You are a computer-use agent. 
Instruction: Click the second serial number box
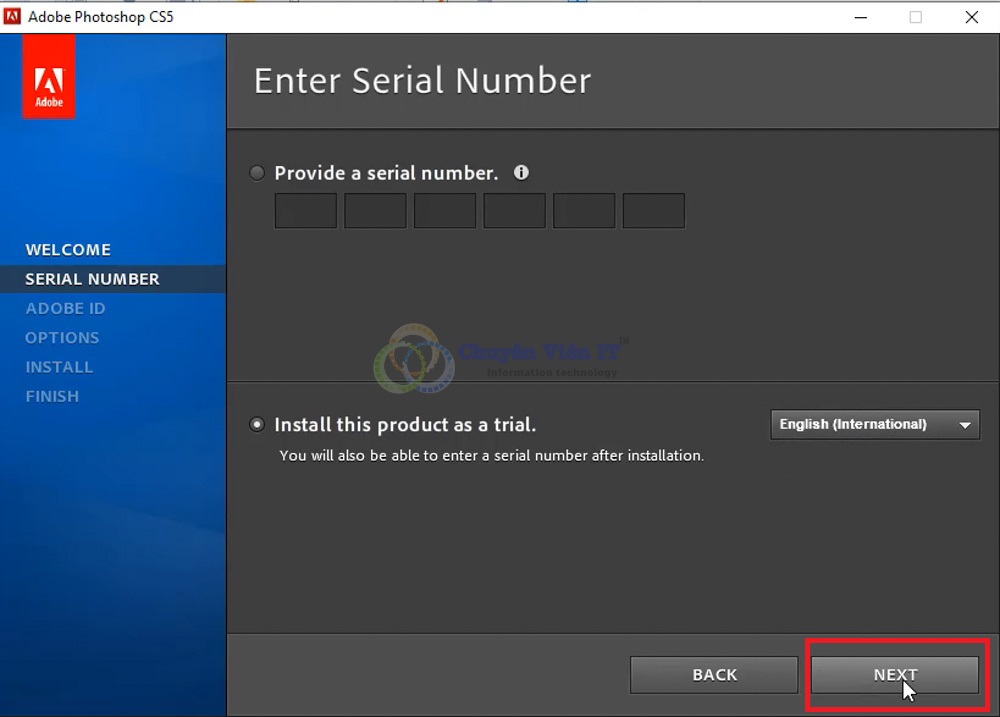click(x=375, y=211)
